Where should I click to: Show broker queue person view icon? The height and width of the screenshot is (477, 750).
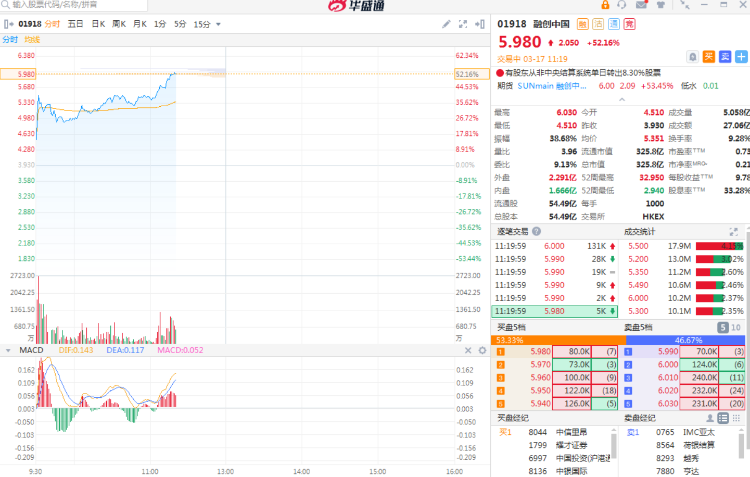(x=710, y=418)
